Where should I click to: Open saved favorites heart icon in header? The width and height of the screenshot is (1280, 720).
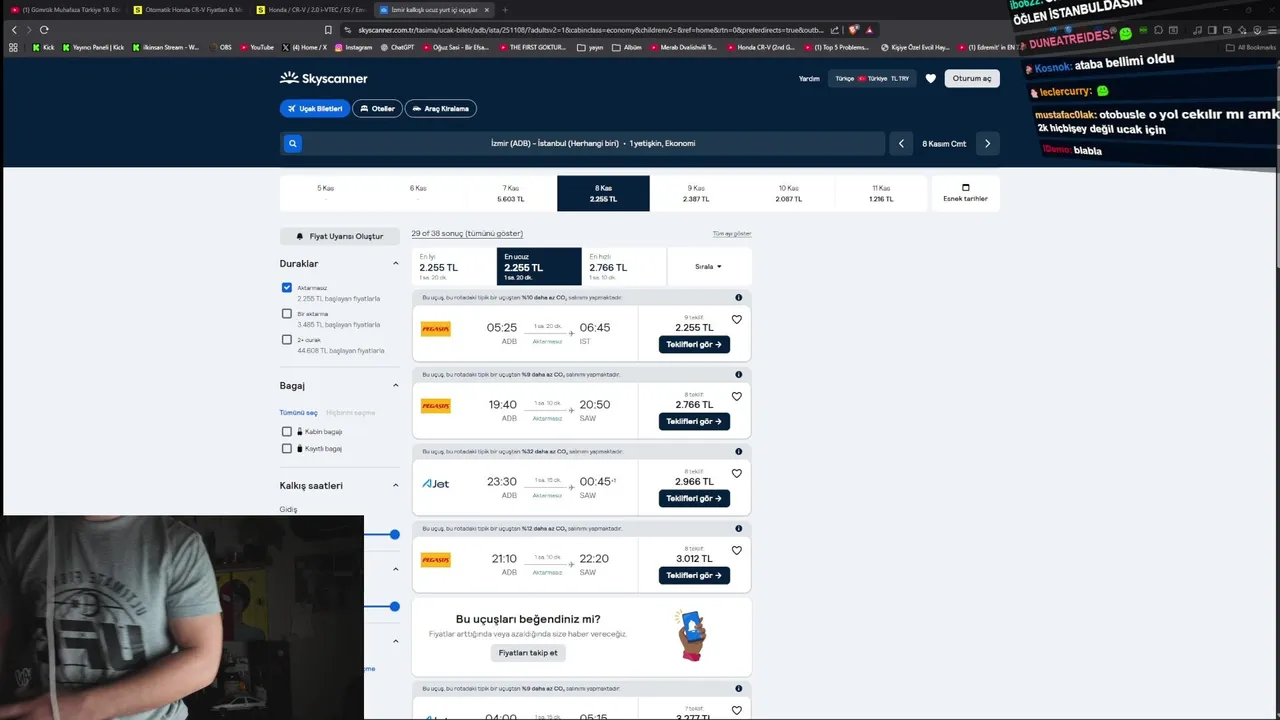pos(931,78)
